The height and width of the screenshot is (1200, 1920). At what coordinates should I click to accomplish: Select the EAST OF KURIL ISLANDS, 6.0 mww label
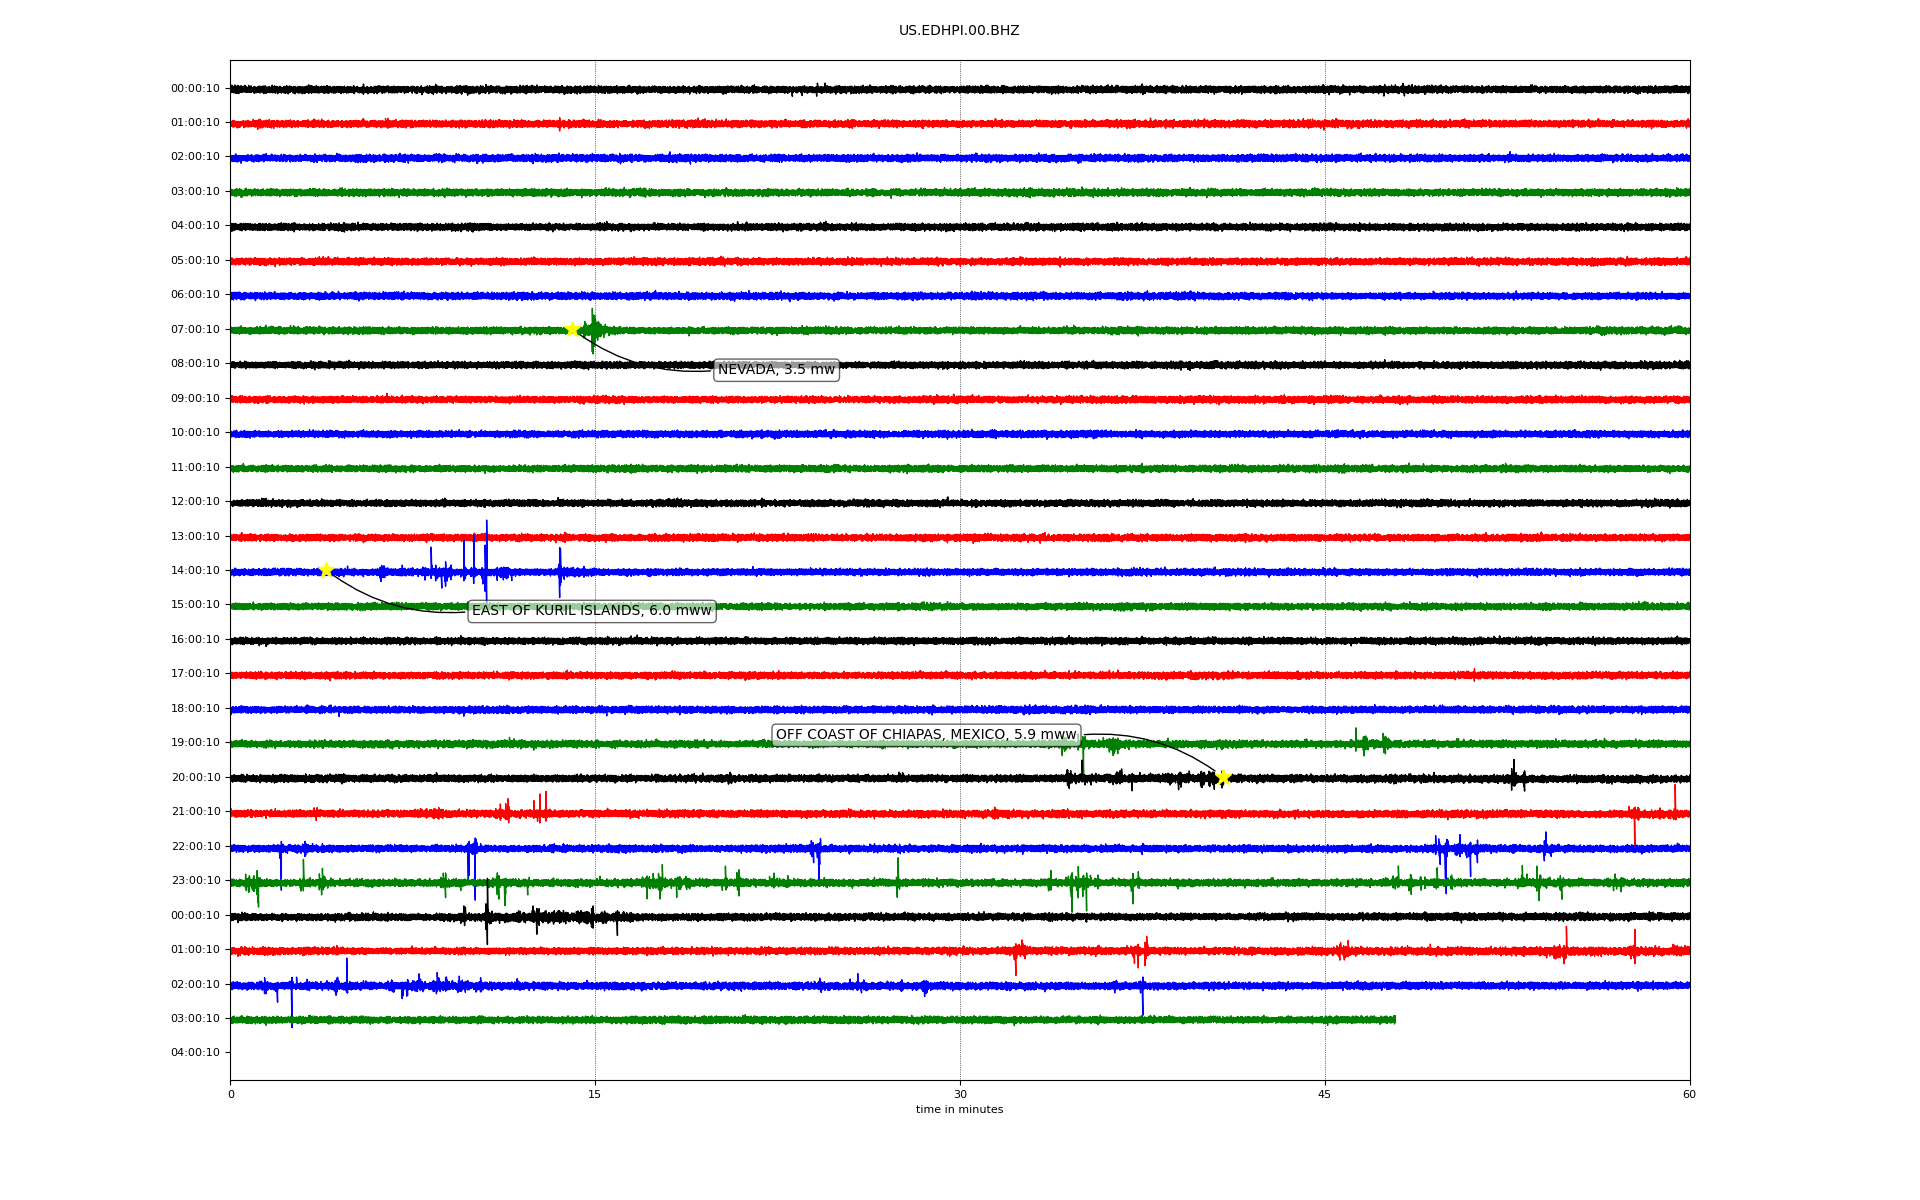tap(591, 611)
